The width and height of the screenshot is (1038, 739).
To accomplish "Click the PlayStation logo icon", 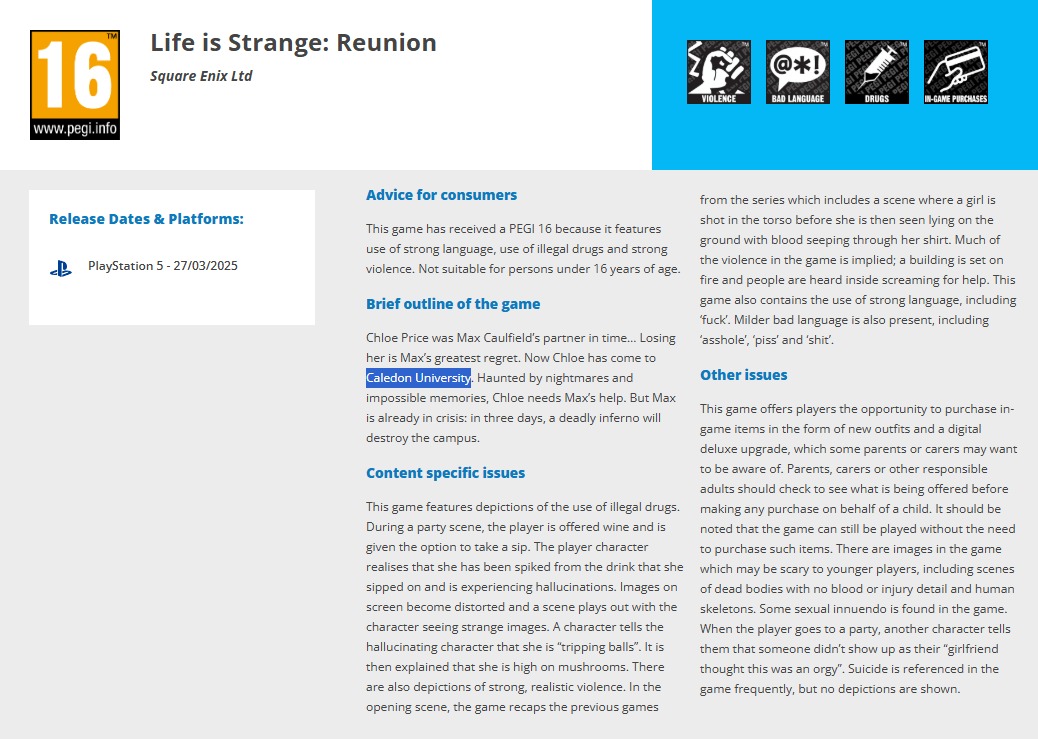I will 61,268.
